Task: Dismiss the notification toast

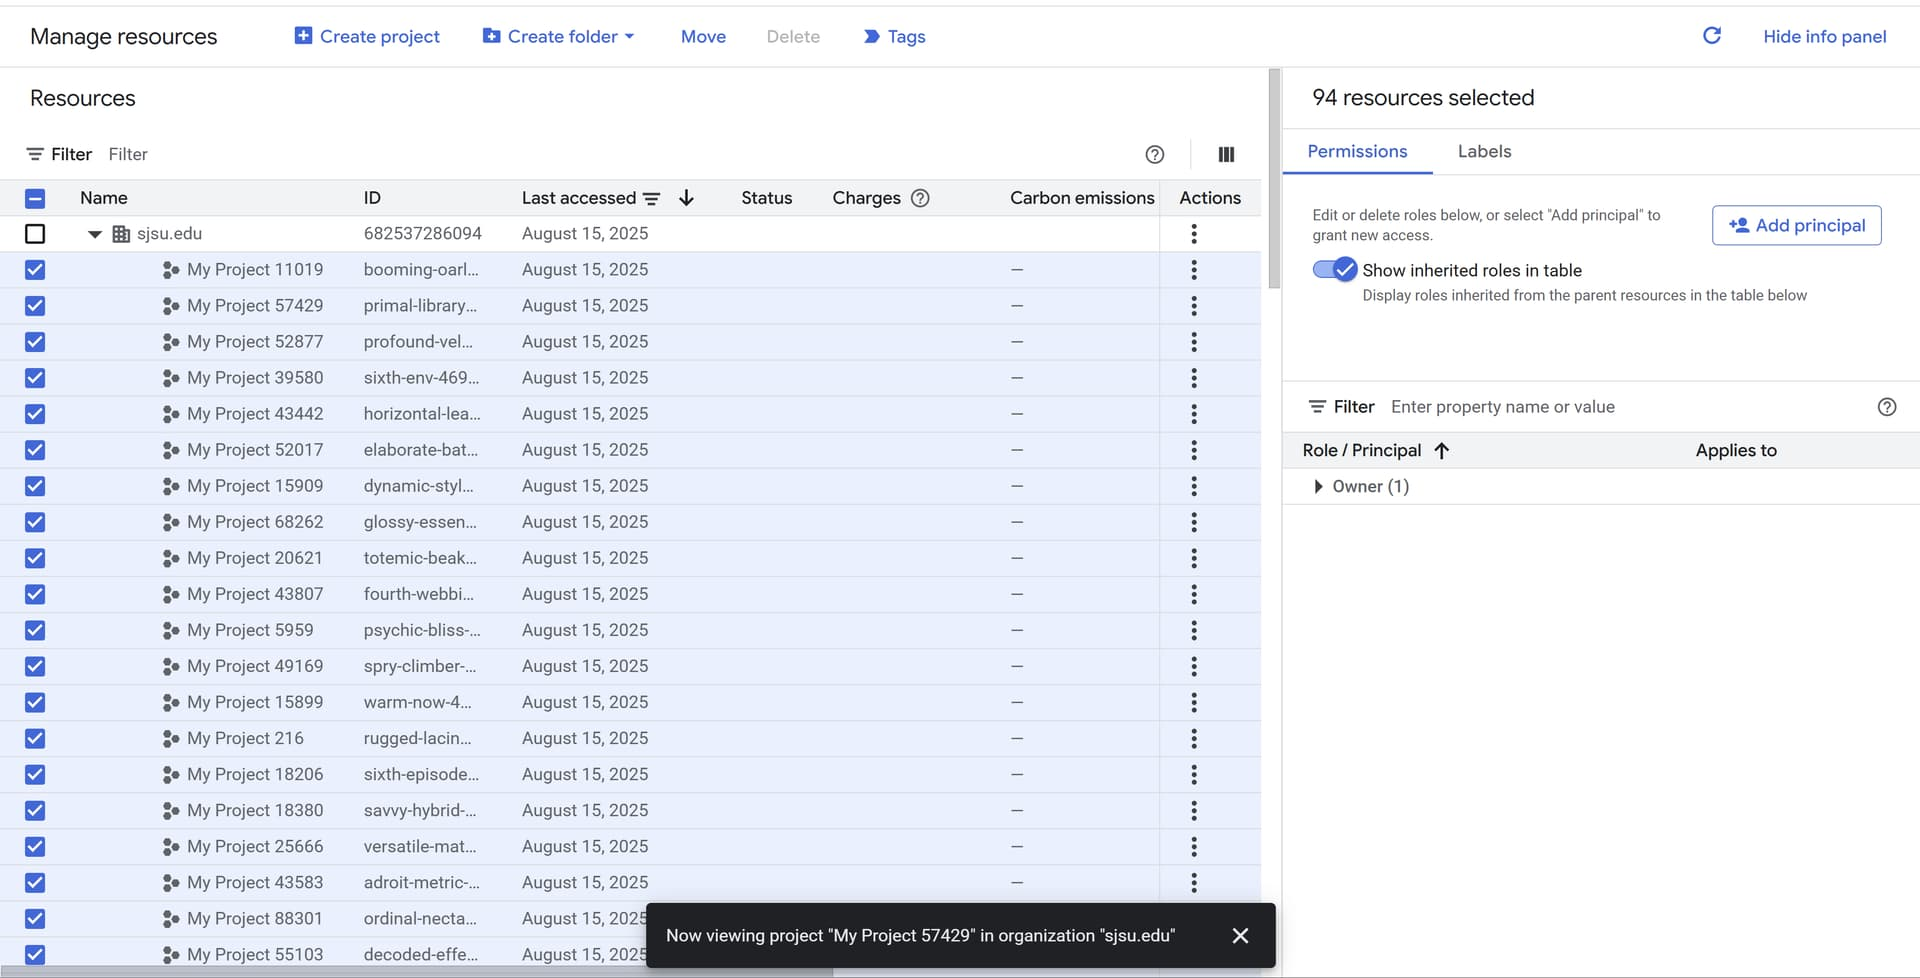Action: (1240, 935)
